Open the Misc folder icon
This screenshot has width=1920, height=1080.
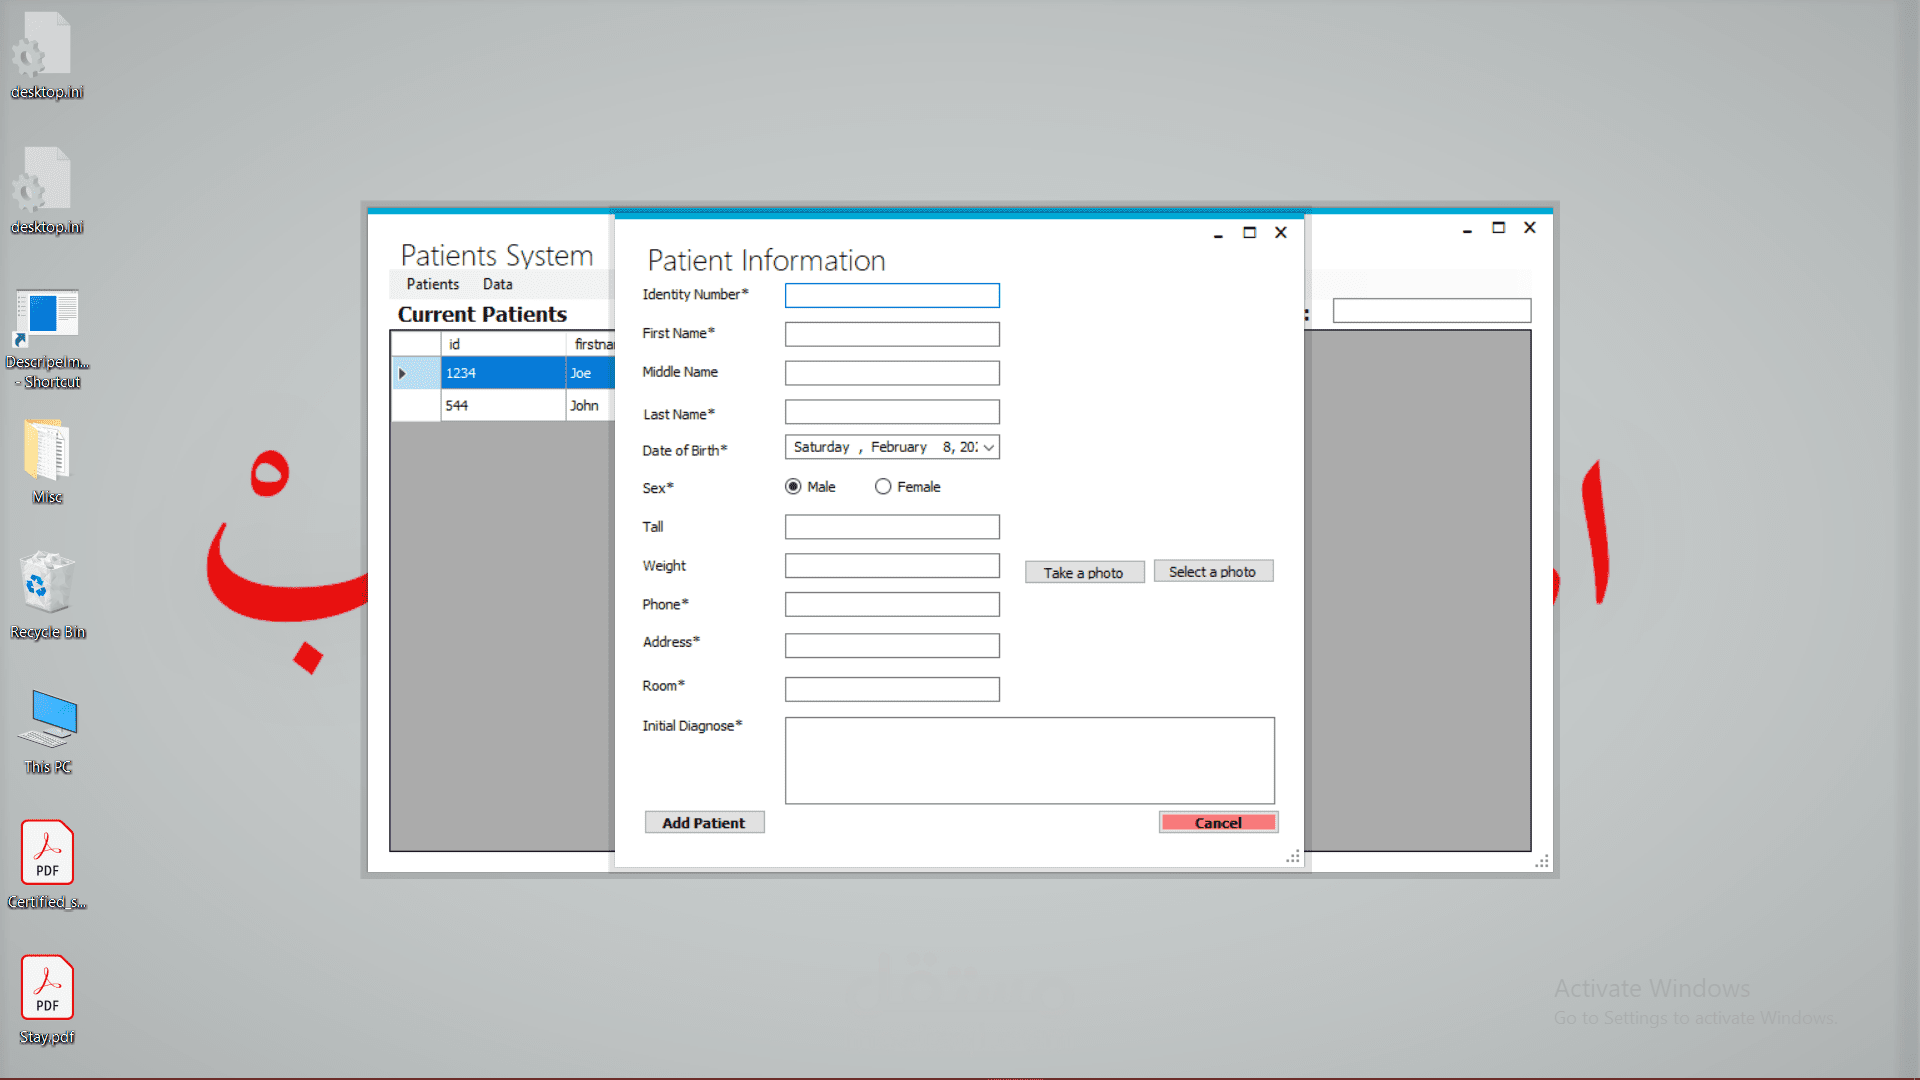[47, 452]
